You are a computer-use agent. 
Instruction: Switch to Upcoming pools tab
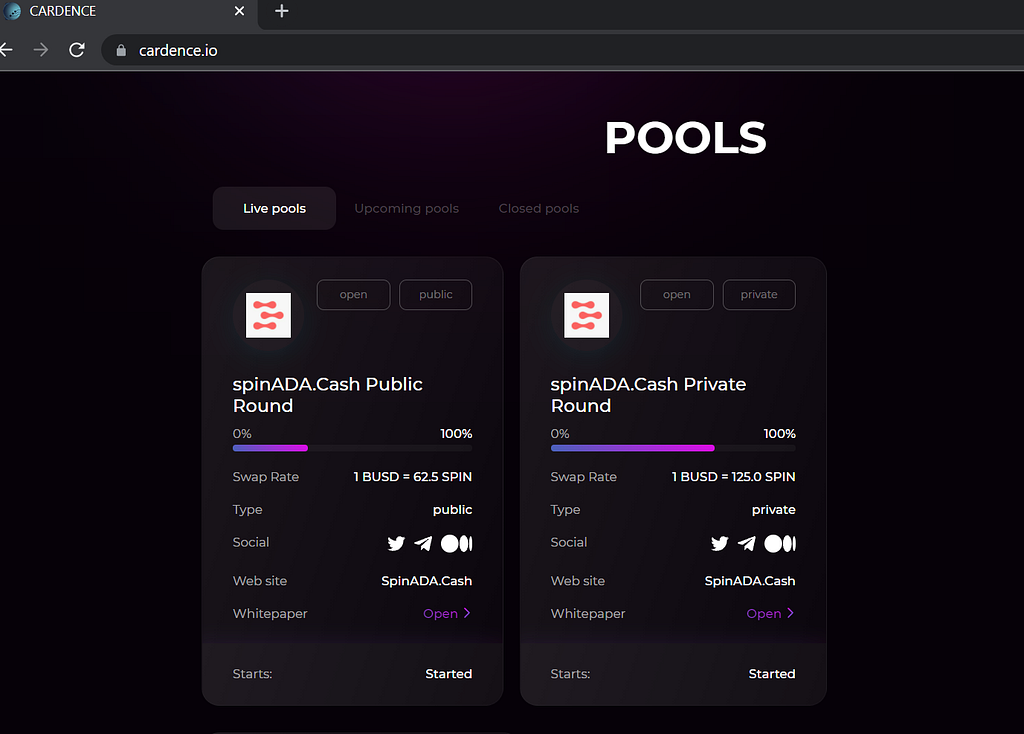click(x=406, y=208)
